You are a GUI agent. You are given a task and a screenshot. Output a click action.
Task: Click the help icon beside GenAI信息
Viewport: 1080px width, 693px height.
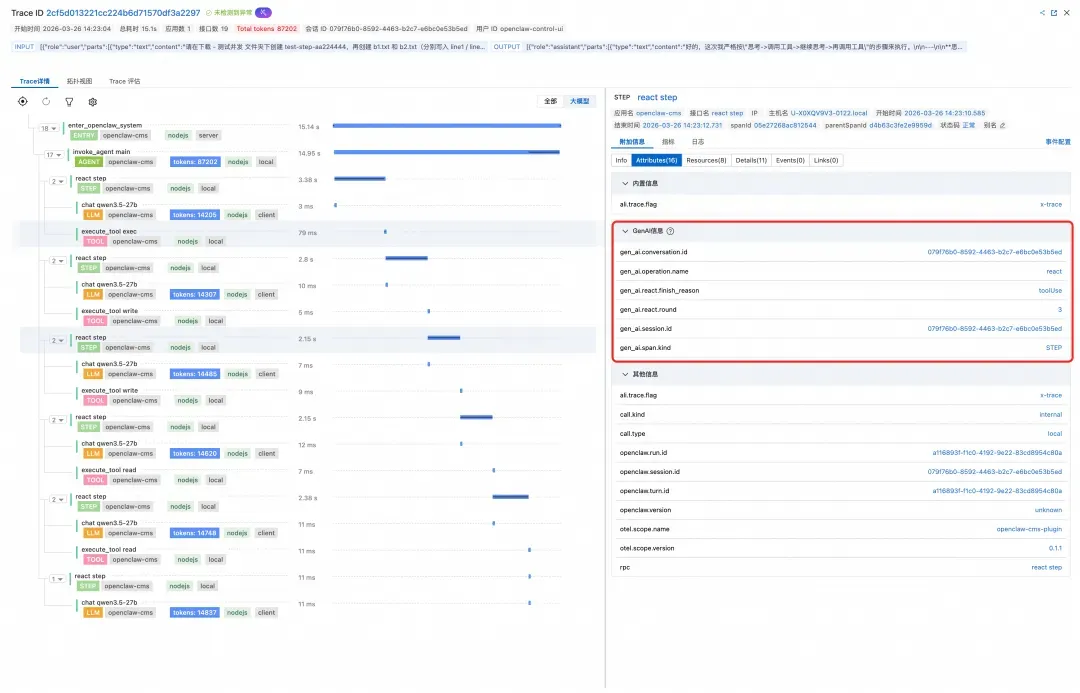tap(670, 230)
